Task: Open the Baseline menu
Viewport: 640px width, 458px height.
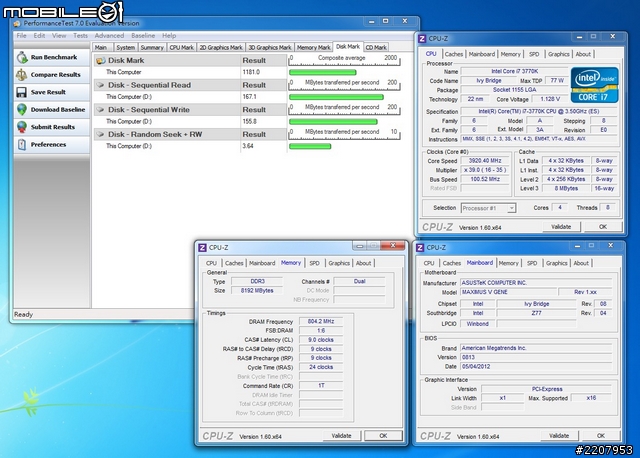Action: tap(143, 36)
